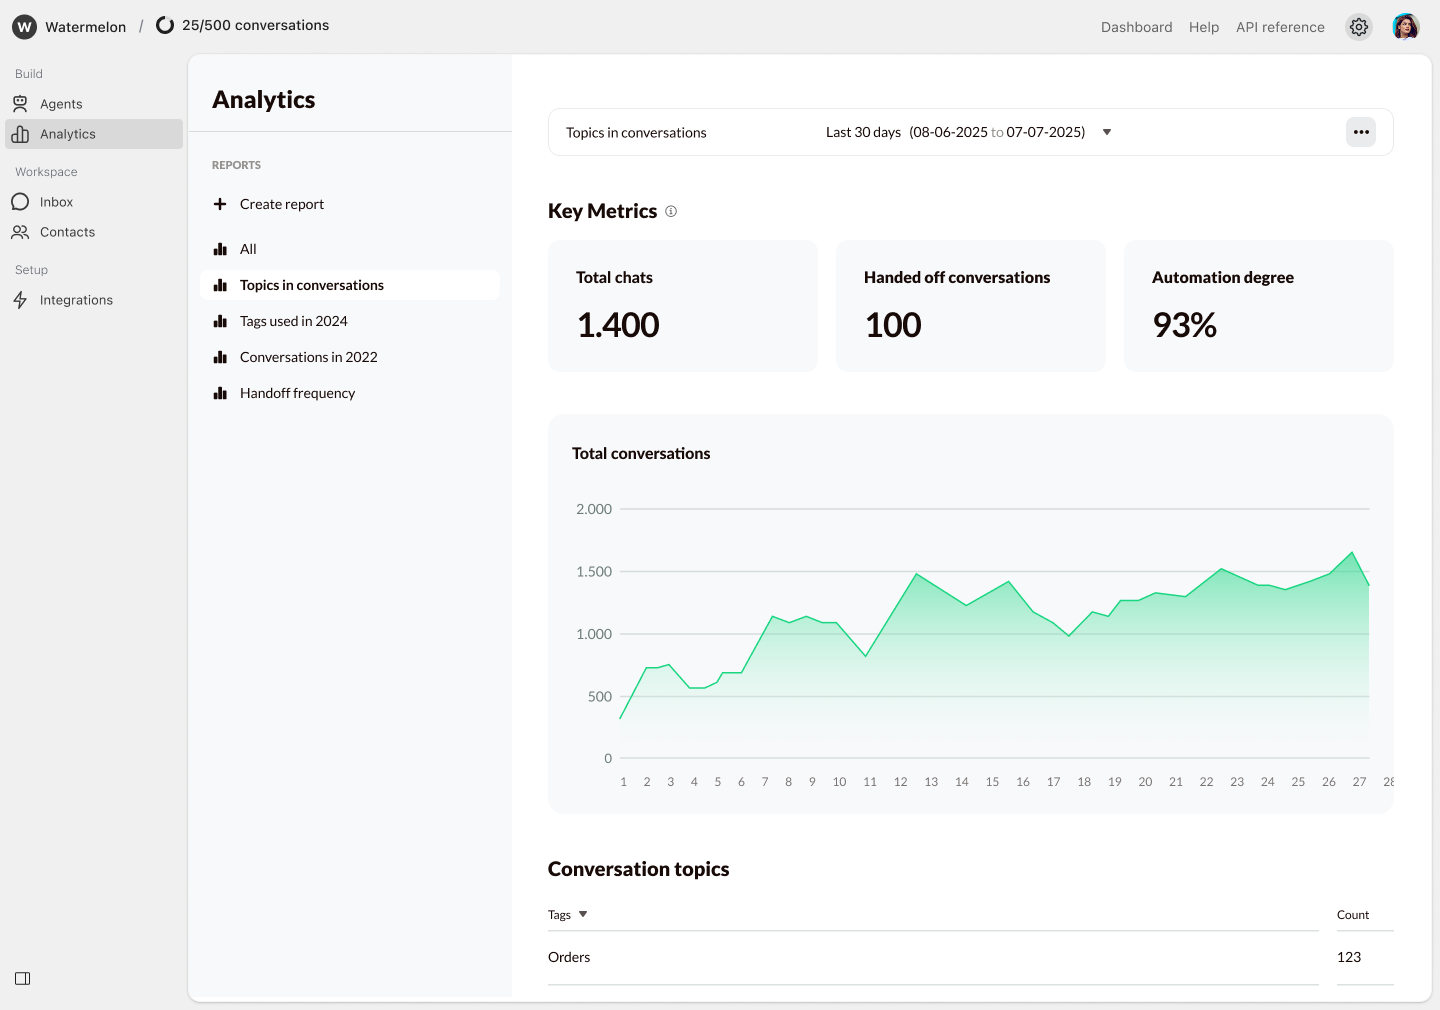Collapse sidebar using bottom panel icon

click(23, 978)
